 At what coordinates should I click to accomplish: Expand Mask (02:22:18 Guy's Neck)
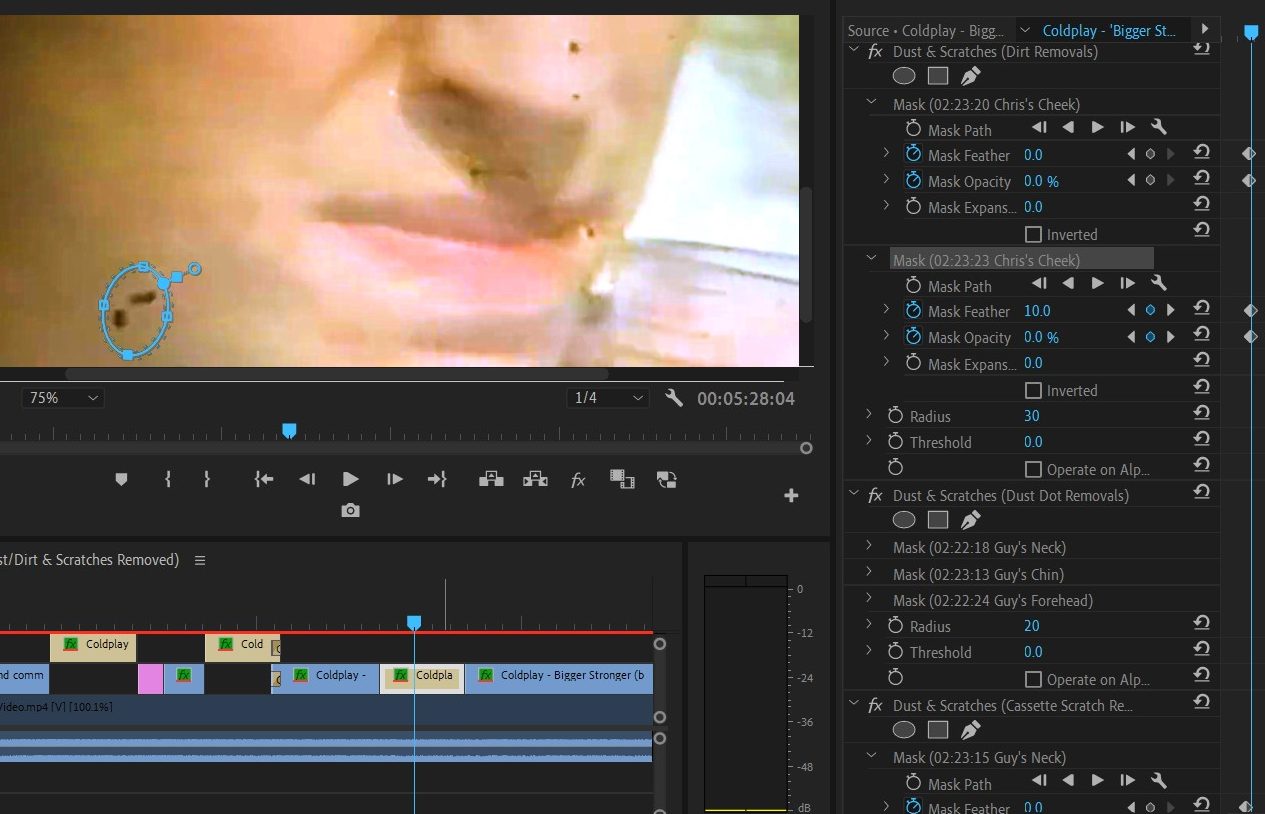click(x=869, y=547)
